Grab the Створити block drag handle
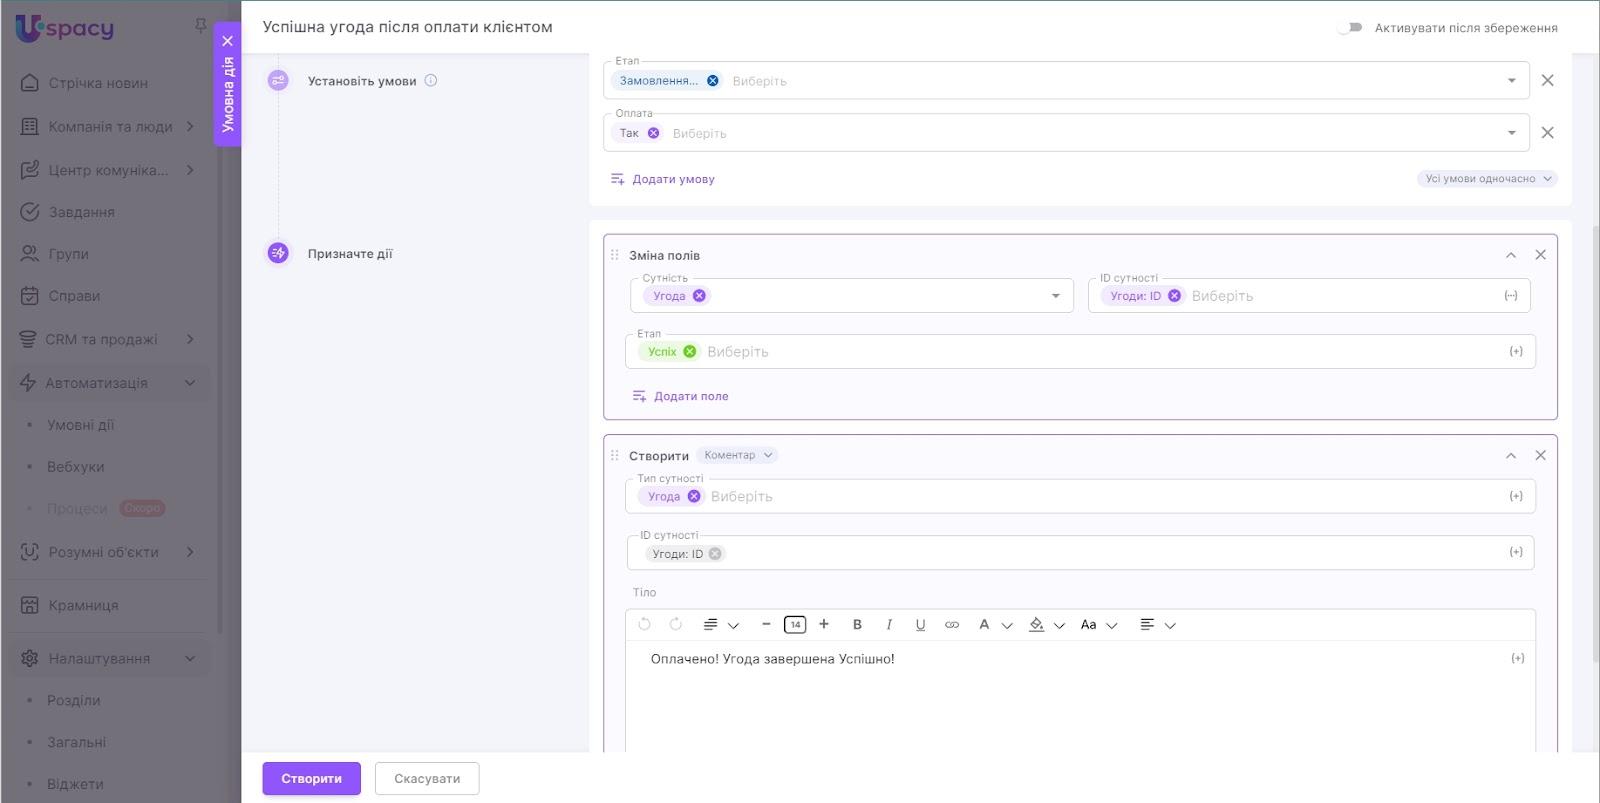 (615, 455)
